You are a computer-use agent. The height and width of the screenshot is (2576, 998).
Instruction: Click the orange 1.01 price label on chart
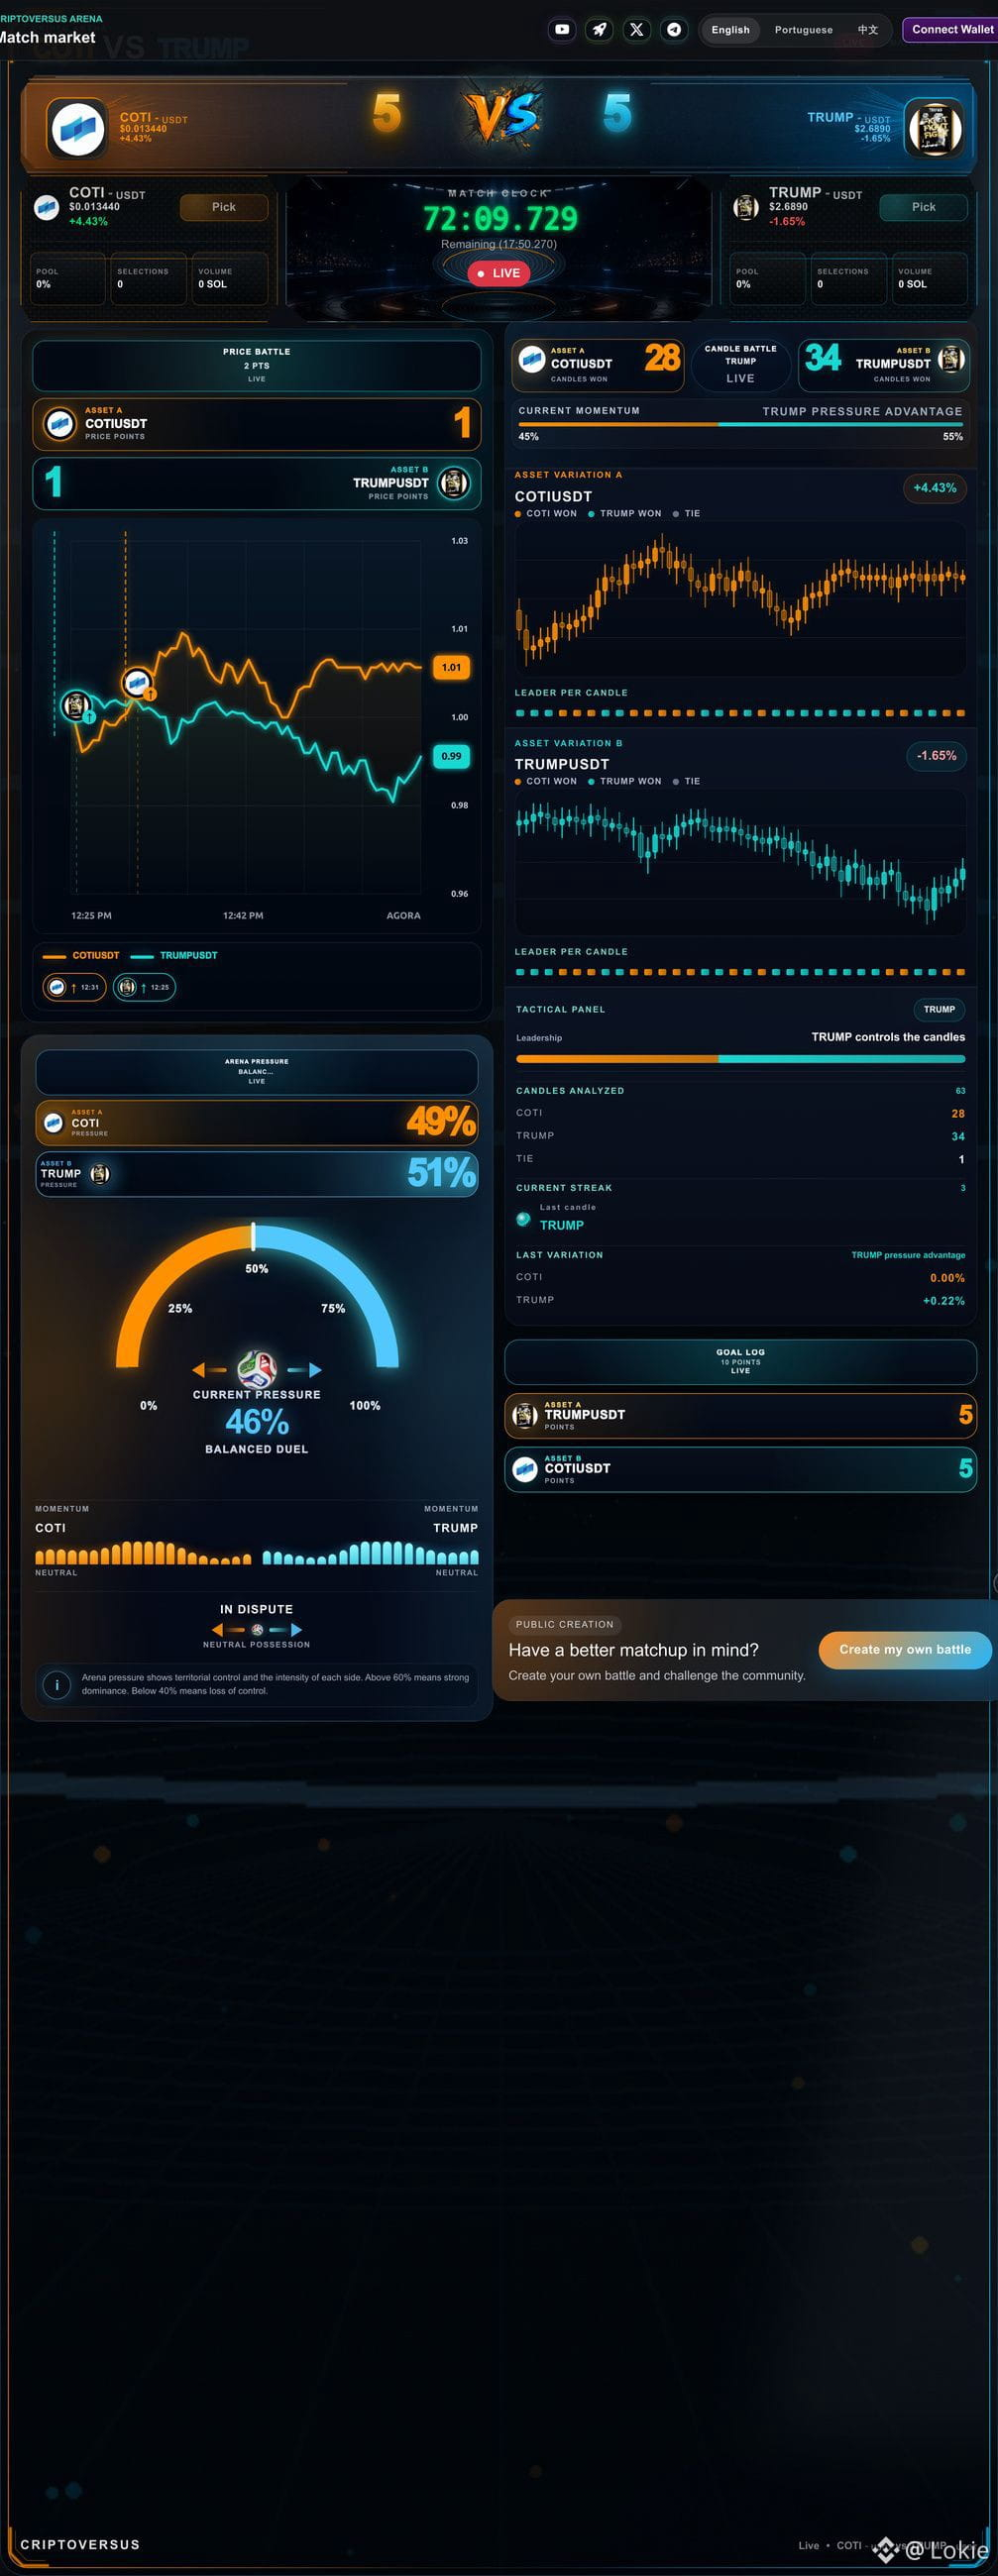451,667
